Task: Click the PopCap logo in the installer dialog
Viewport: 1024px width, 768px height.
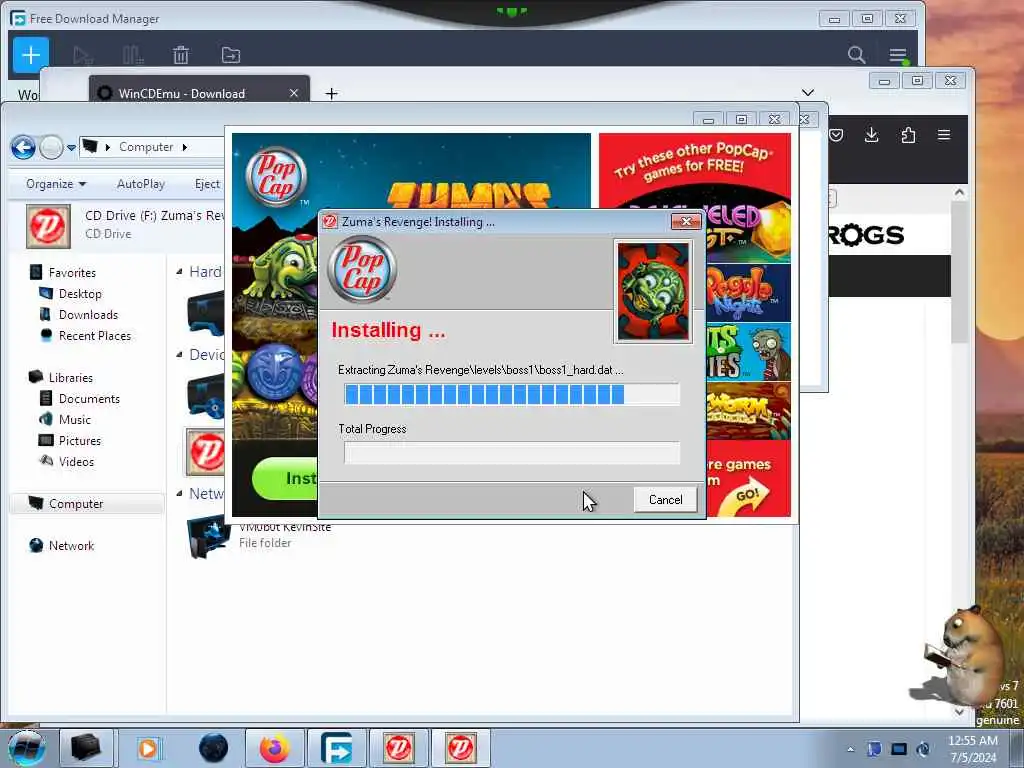Action: pyautogui.click(x=362, y=269)
